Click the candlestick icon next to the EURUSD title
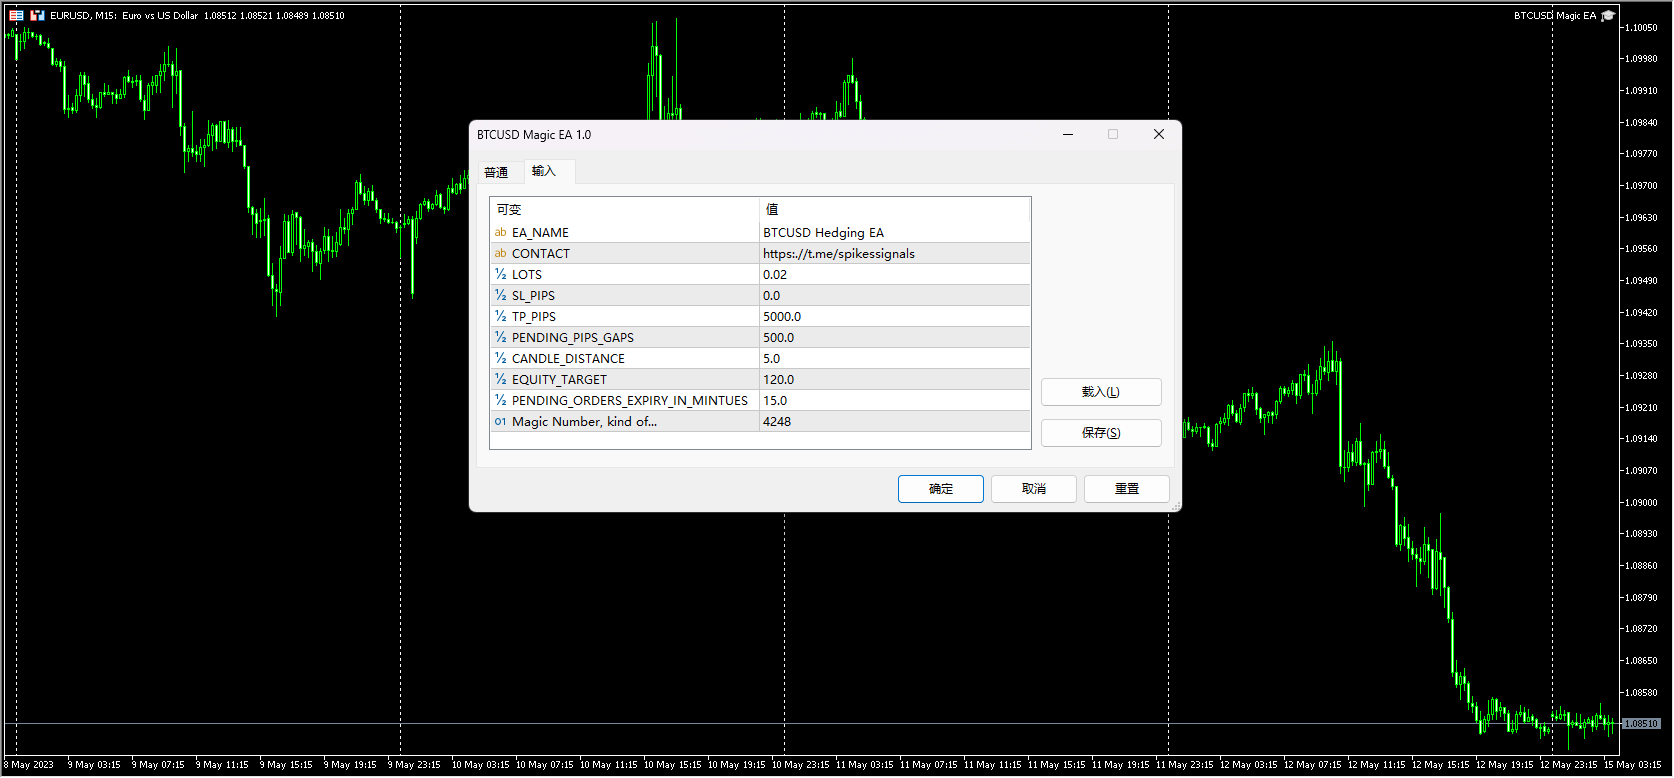 pyautogui.click(x=37, y=16)
